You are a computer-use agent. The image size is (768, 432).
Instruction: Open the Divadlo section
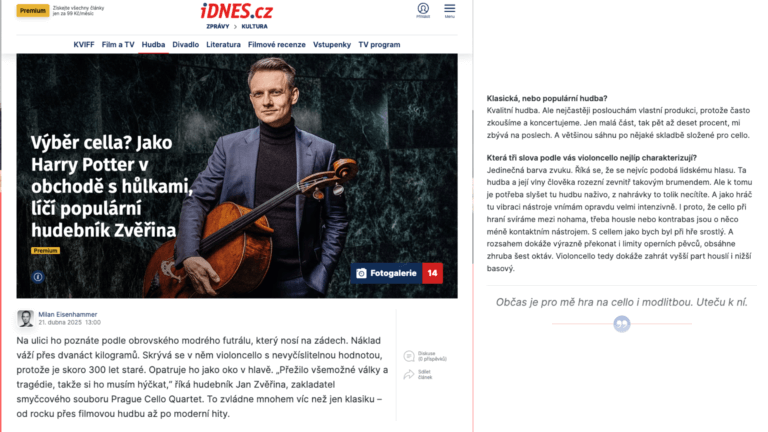[186, 45]
